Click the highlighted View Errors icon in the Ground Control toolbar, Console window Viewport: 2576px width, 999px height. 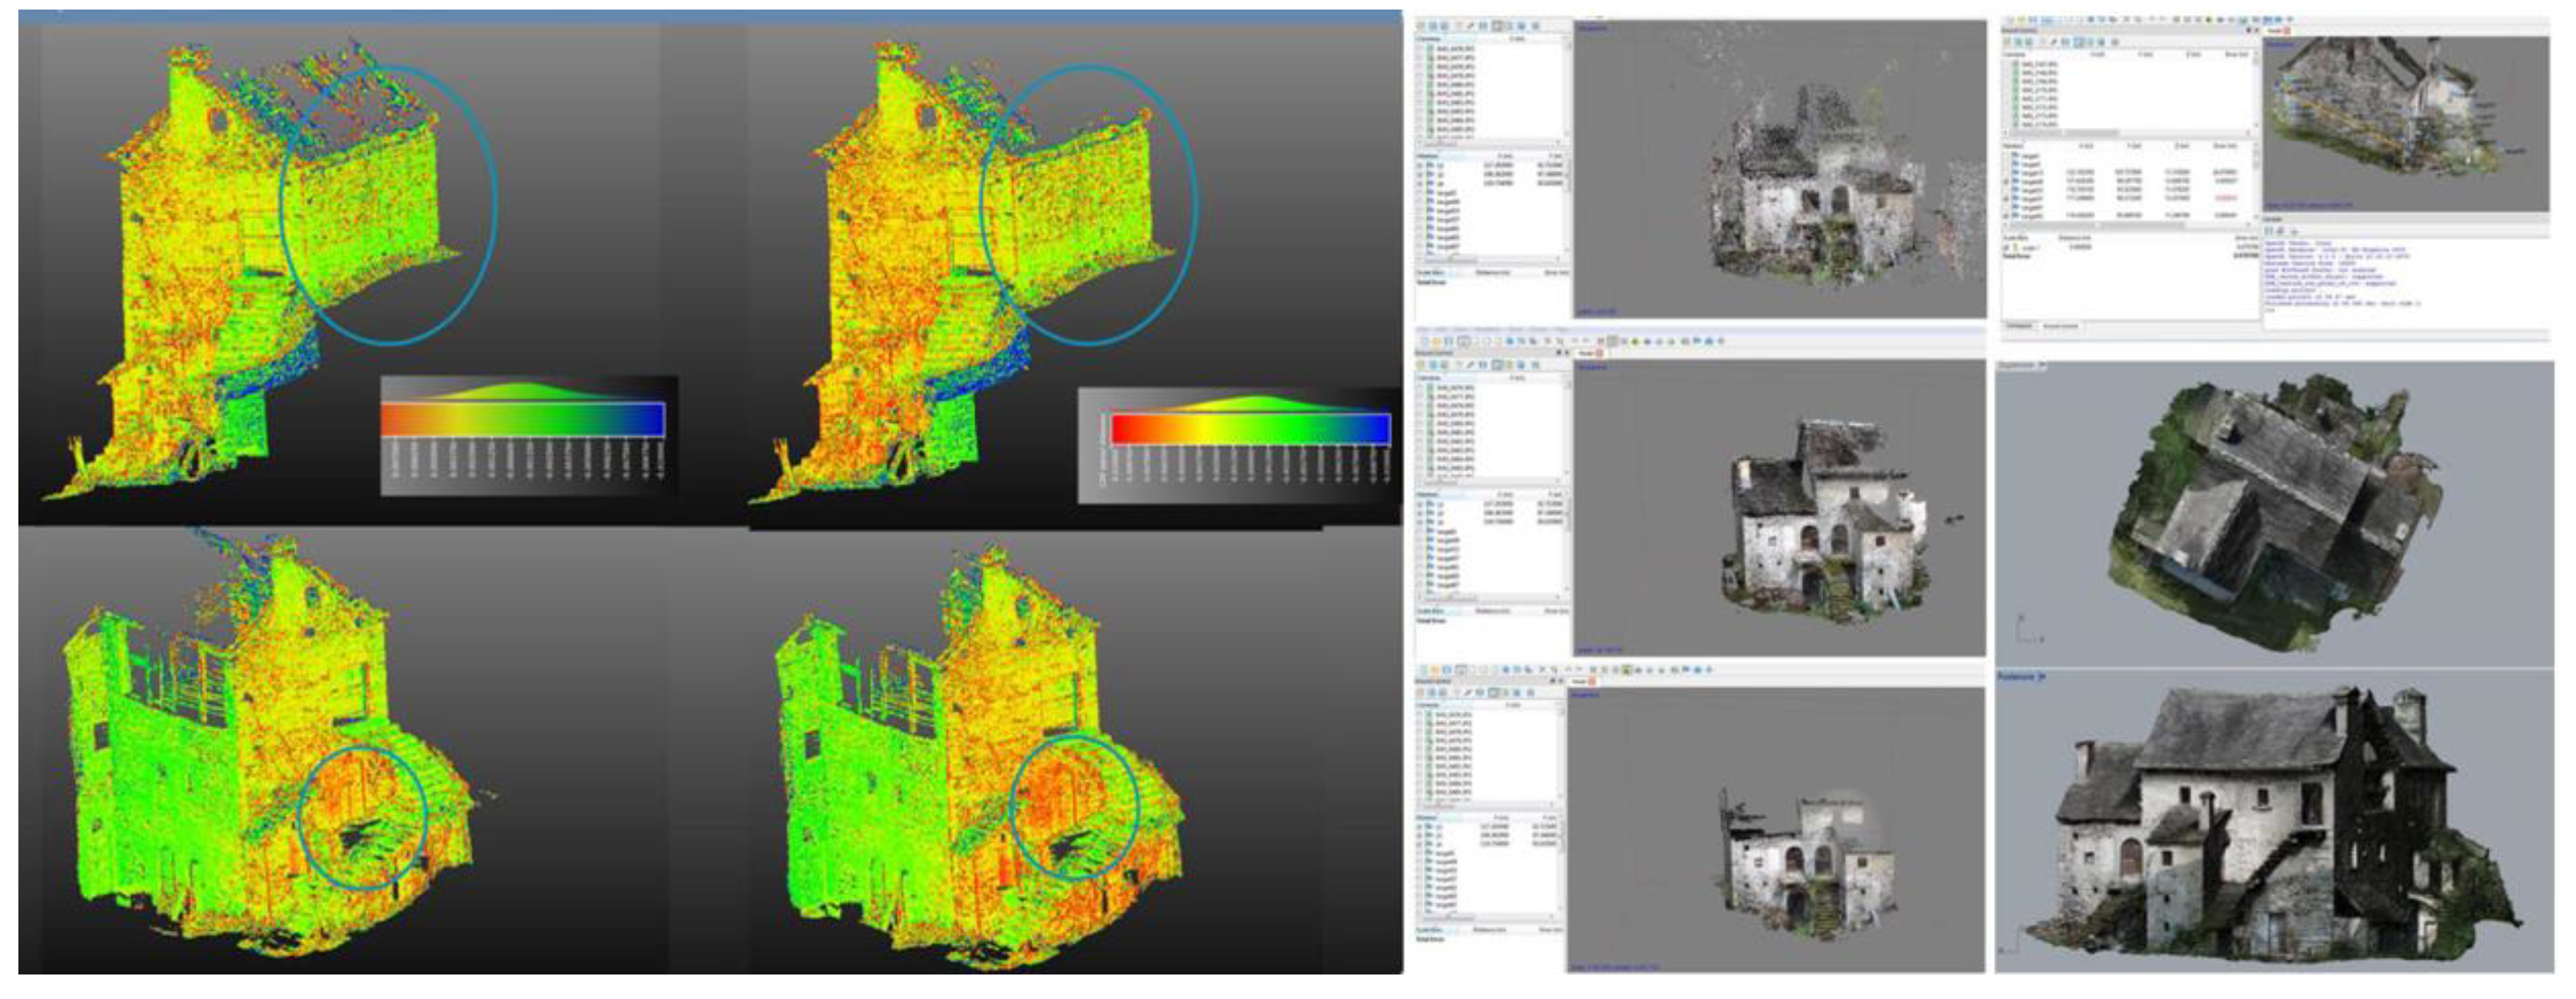tap(2079, 43)
